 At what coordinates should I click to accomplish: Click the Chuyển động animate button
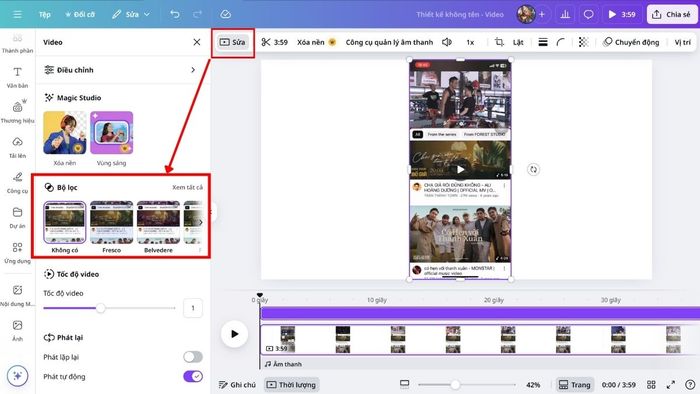click(x=631, y=42)
